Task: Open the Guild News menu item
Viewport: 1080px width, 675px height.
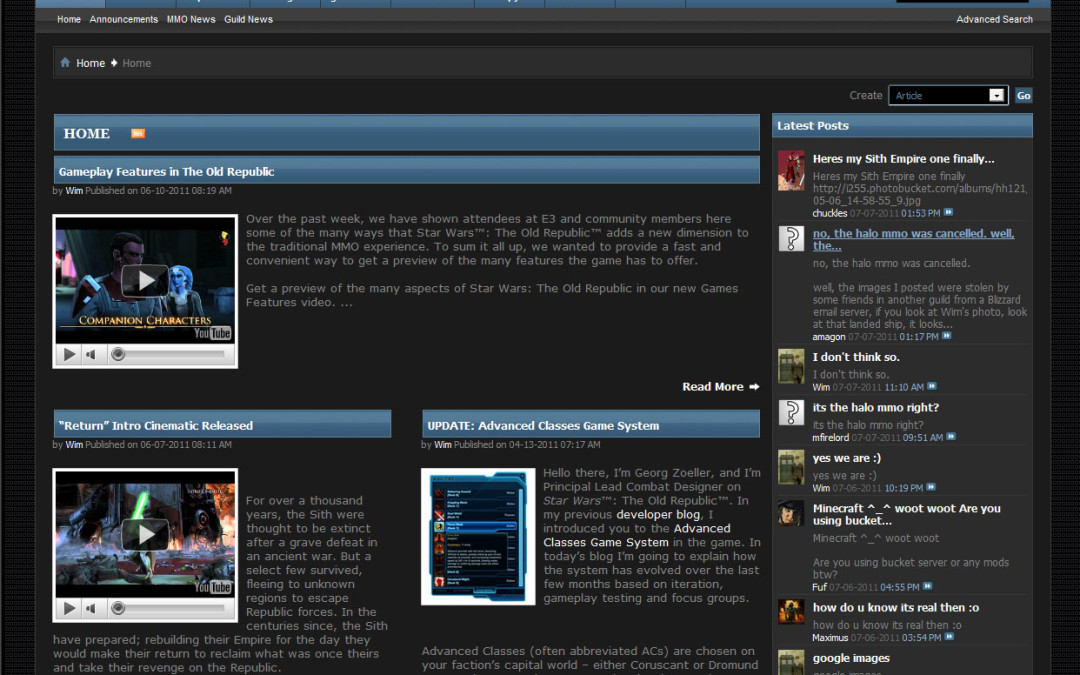Action: [x=249, y=19]
